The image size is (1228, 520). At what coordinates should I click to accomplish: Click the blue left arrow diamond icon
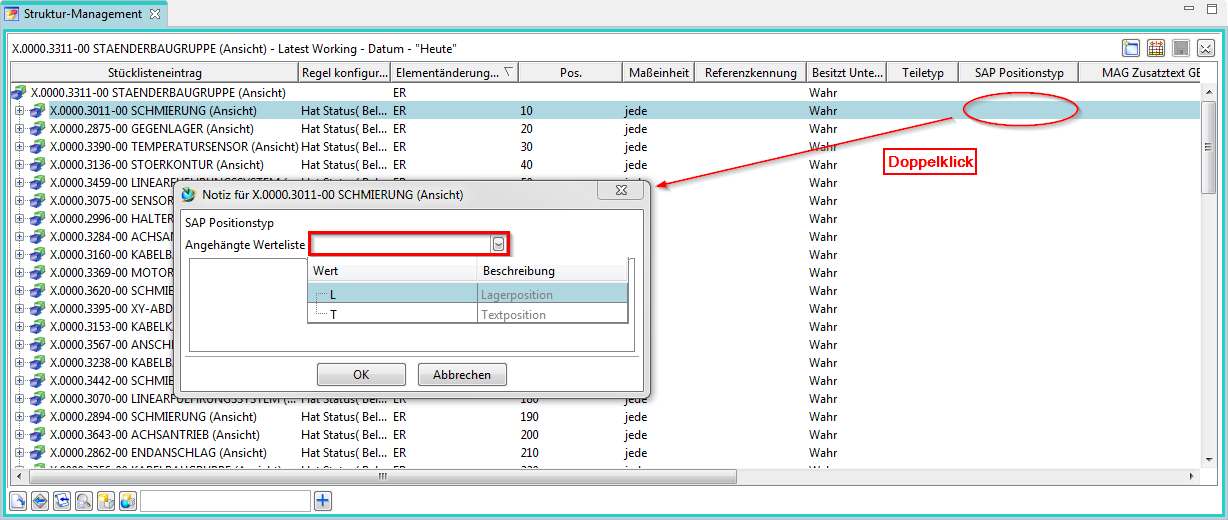[39, 500]
